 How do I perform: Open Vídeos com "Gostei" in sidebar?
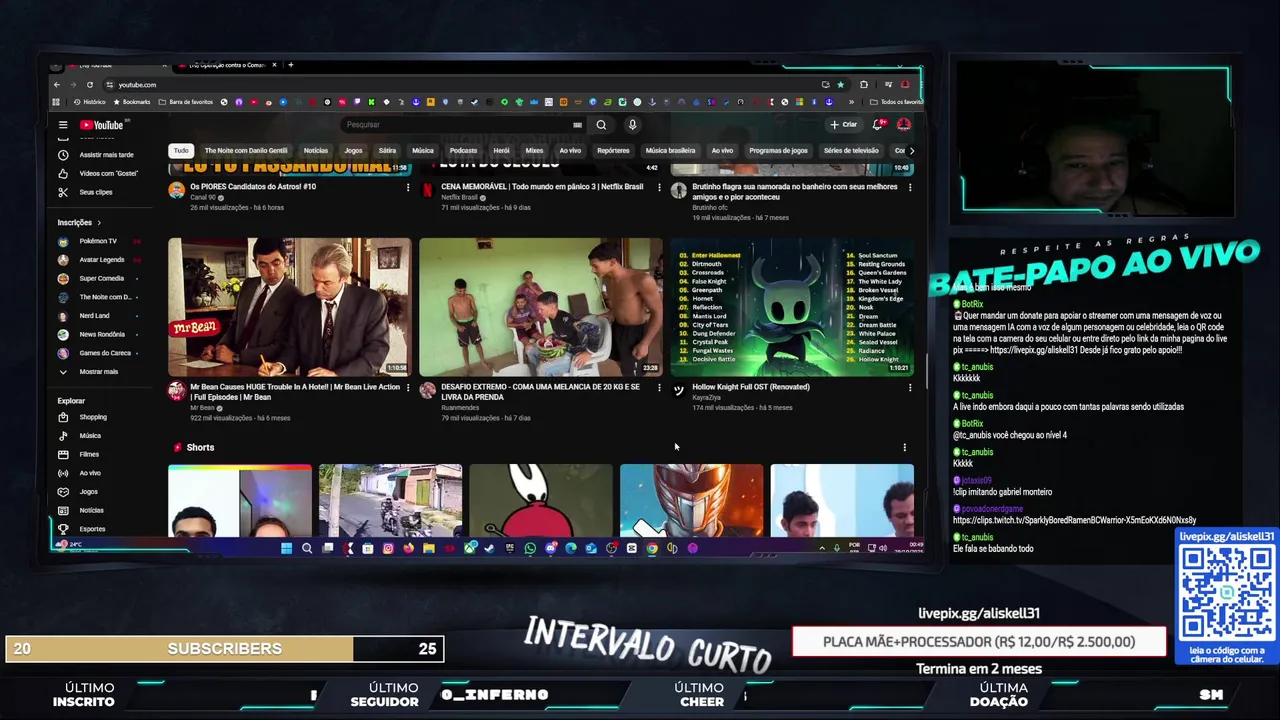96,173
